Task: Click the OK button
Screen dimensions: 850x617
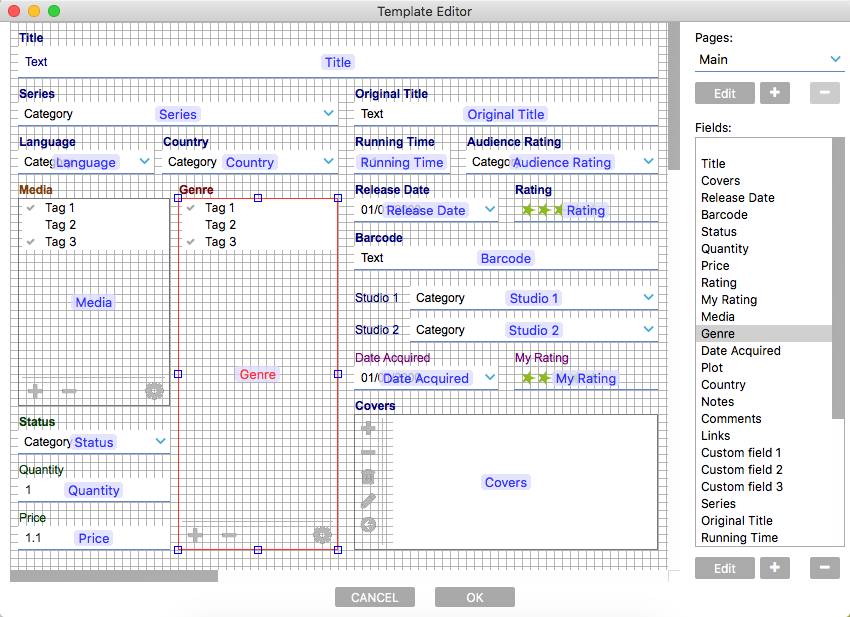Action: (x=474, y=597)
